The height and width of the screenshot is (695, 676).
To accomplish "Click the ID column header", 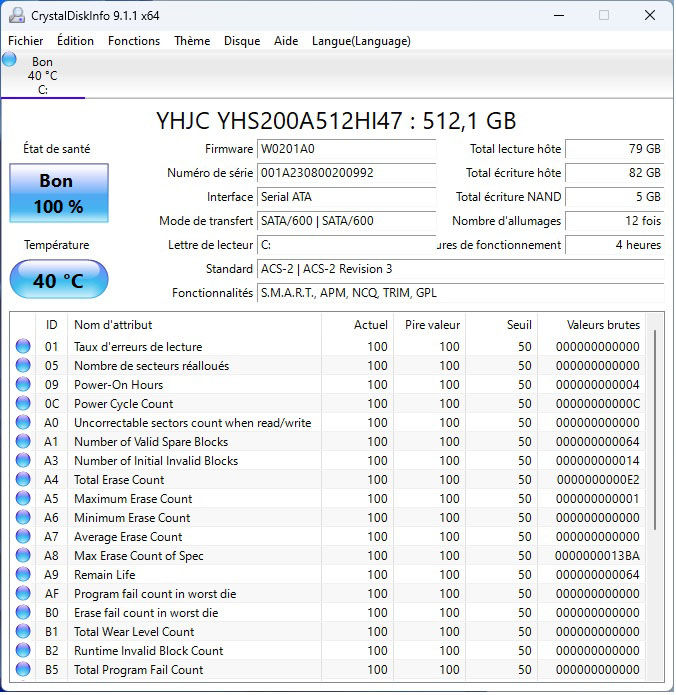I will coord(51,325).
